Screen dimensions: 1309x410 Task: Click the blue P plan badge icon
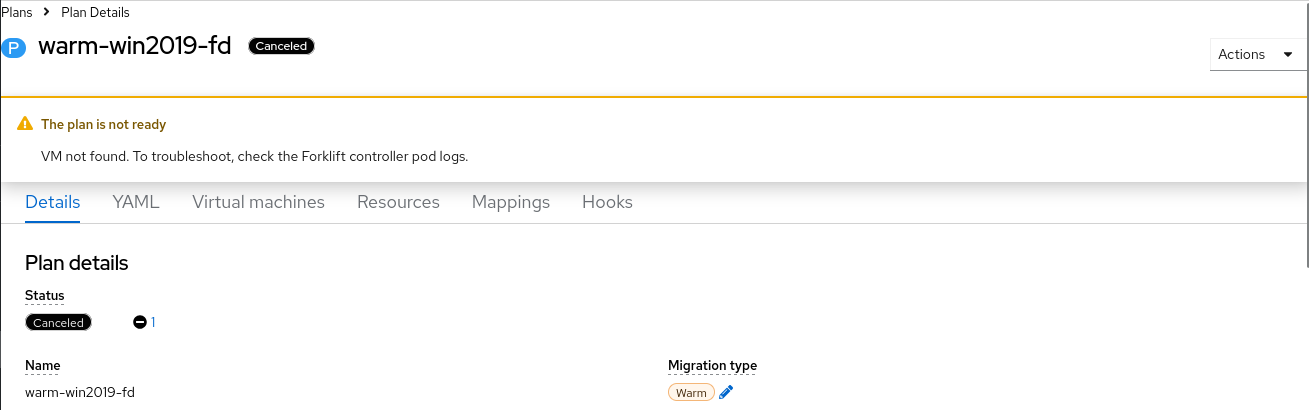[14, 47]
